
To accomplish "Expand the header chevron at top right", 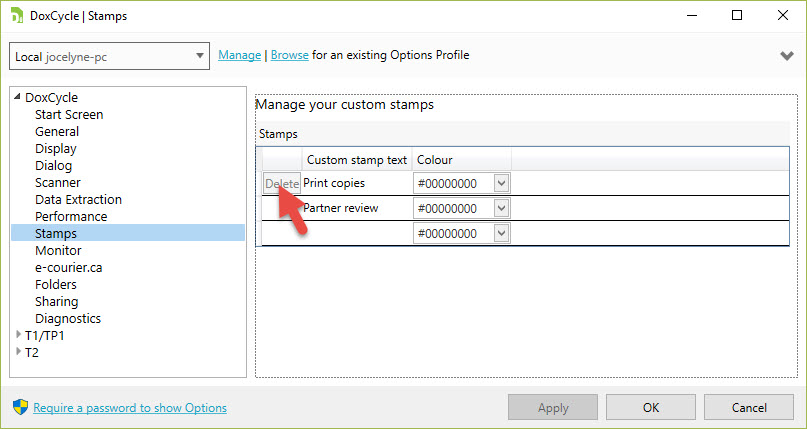I will tap(786, 56).
